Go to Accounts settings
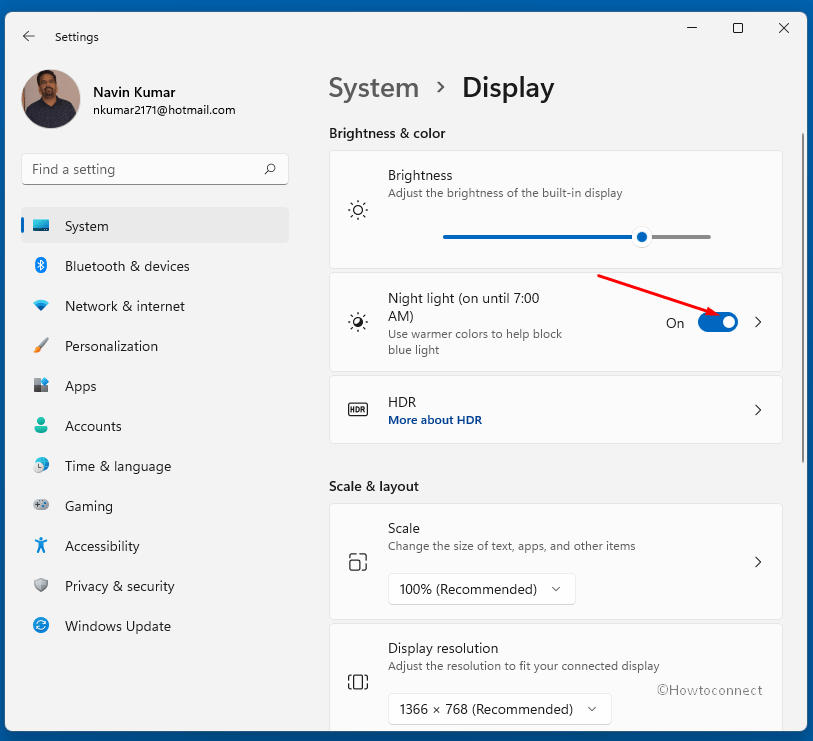Image resolution: width=813 pixels, height=741 pixels. point(155,425)
